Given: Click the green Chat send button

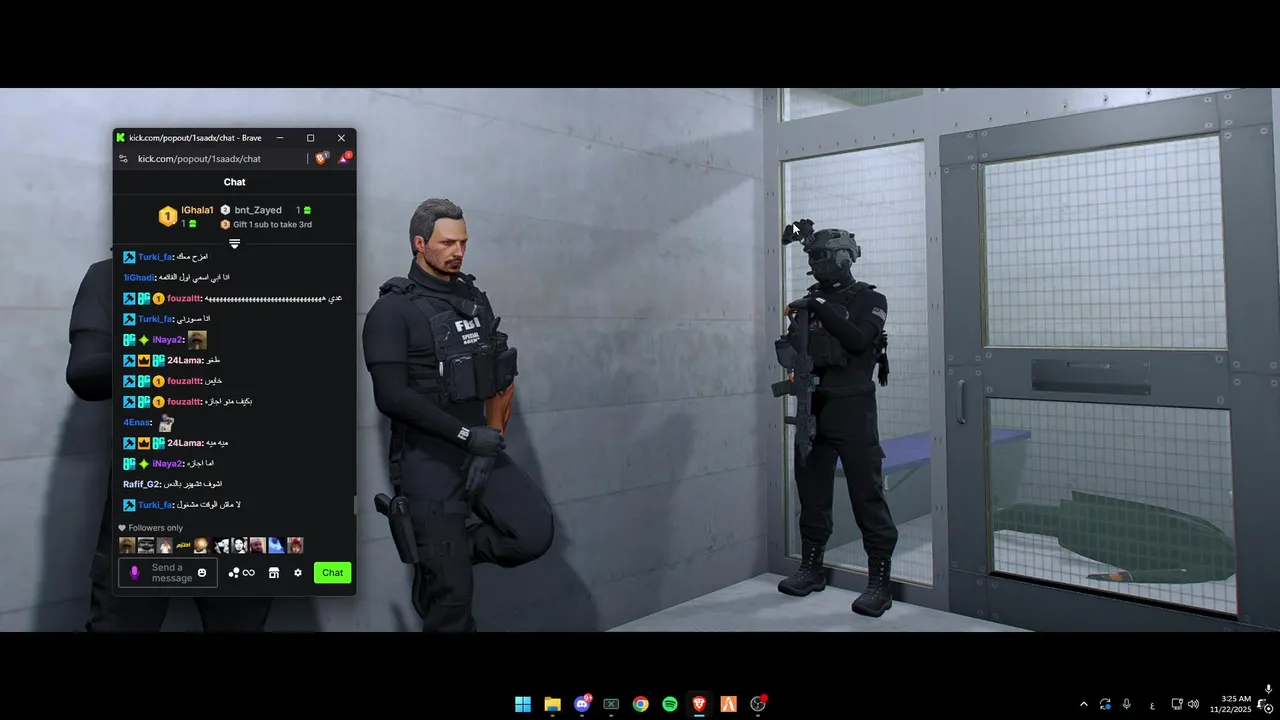Looking at the screenshot, I should coord(333,573).
